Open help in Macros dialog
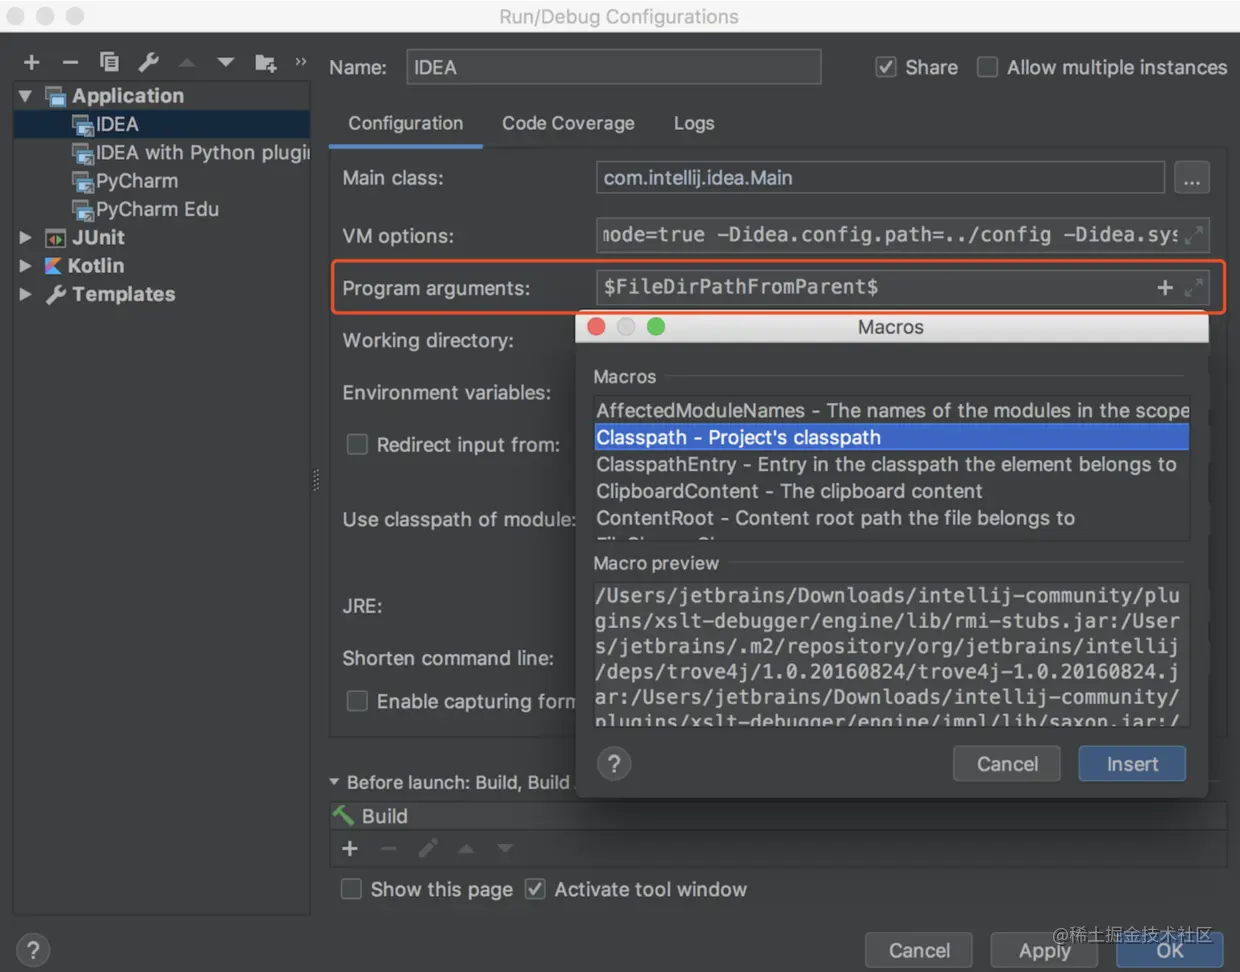Screen dimensions: 1240x972 (x=614, y=764)
